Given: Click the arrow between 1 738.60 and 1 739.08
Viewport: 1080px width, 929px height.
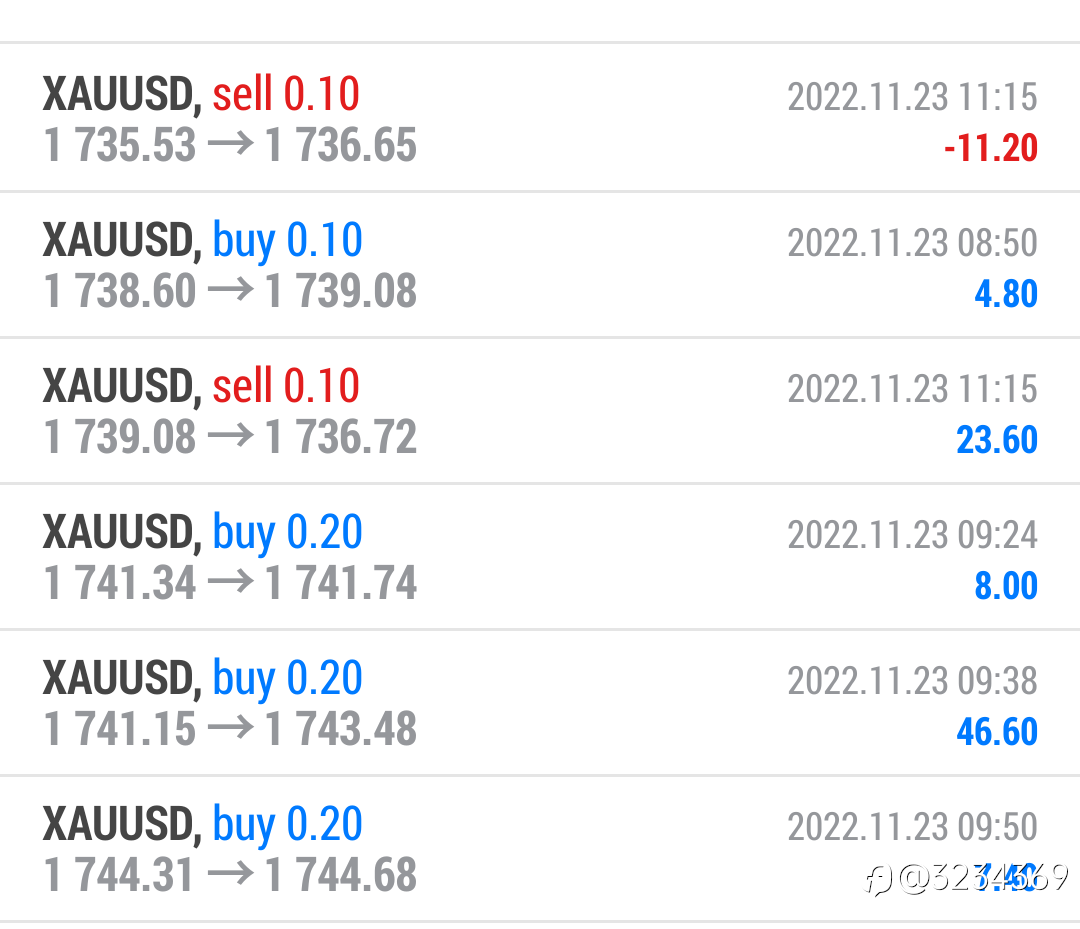Looking at the screenshot, I should tap(231, 289).
